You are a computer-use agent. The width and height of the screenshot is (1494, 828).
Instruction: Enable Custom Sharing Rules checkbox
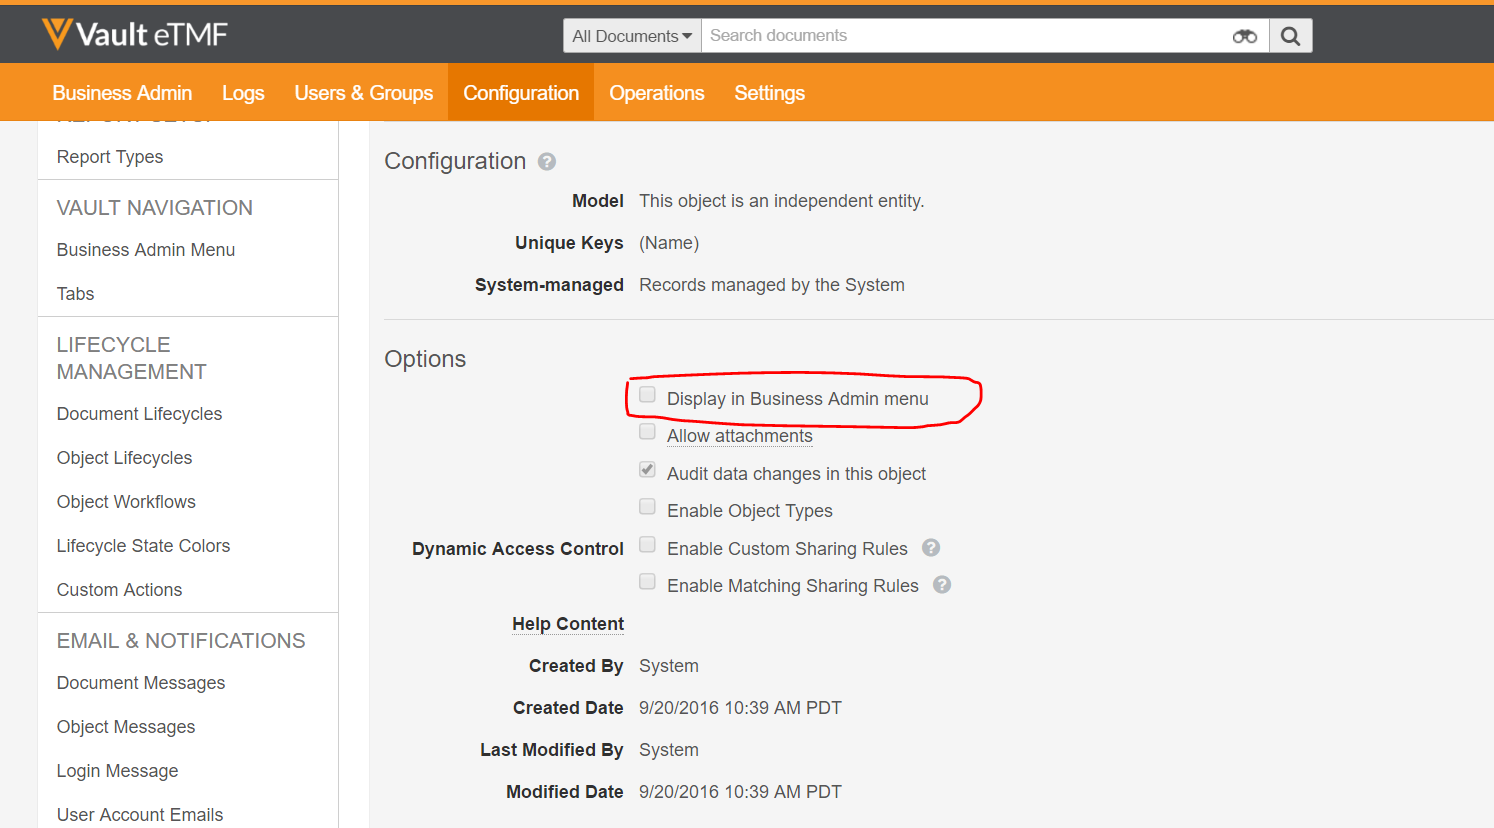(648, 545)
